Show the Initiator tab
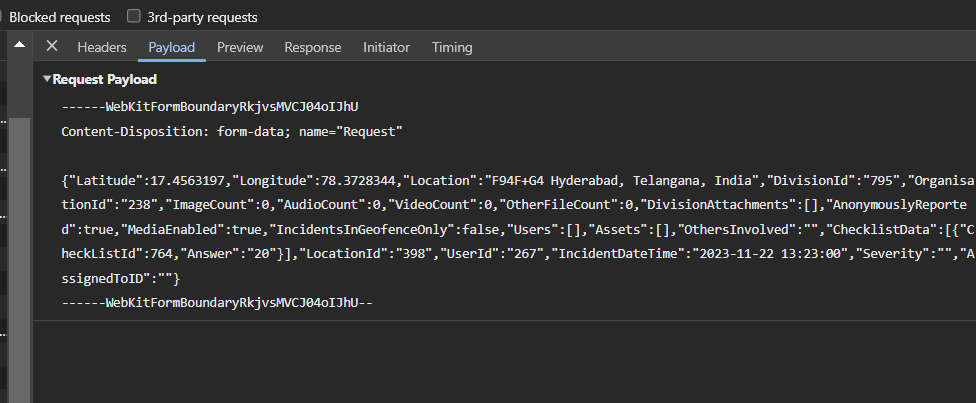Screen dimensions: 976x403 pos(386,47)
